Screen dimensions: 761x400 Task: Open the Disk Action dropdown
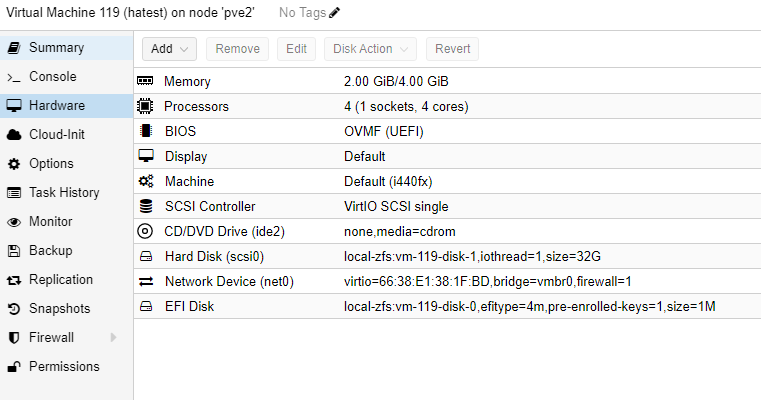pos(370,49)
